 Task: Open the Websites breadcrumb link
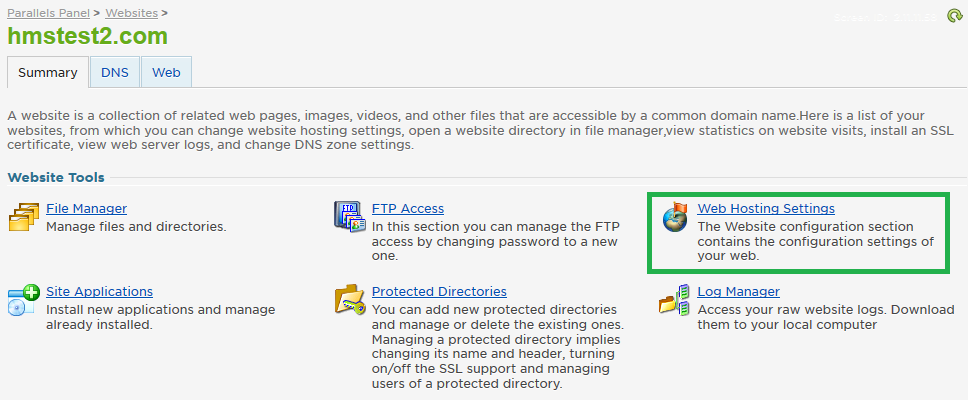pyautogui.click(x=131, y=12)
